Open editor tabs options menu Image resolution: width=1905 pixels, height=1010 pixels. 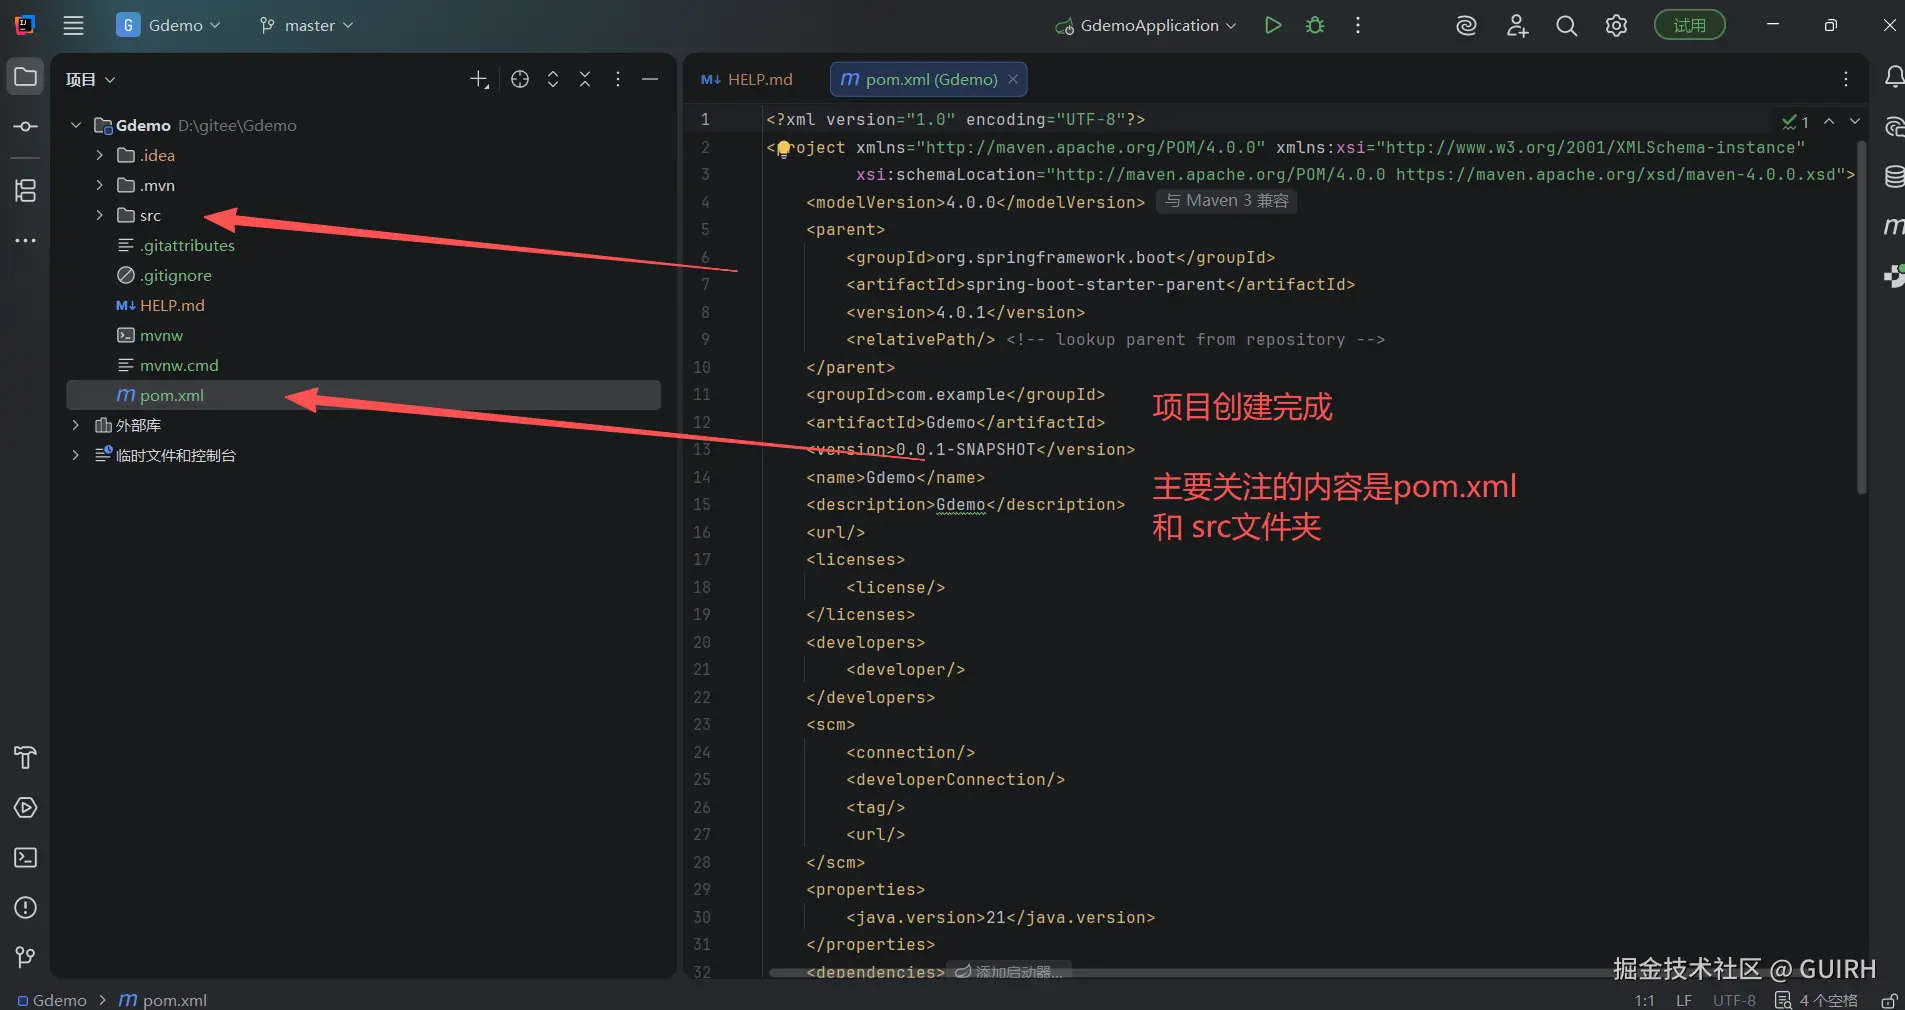click(x=1846, y=79)
